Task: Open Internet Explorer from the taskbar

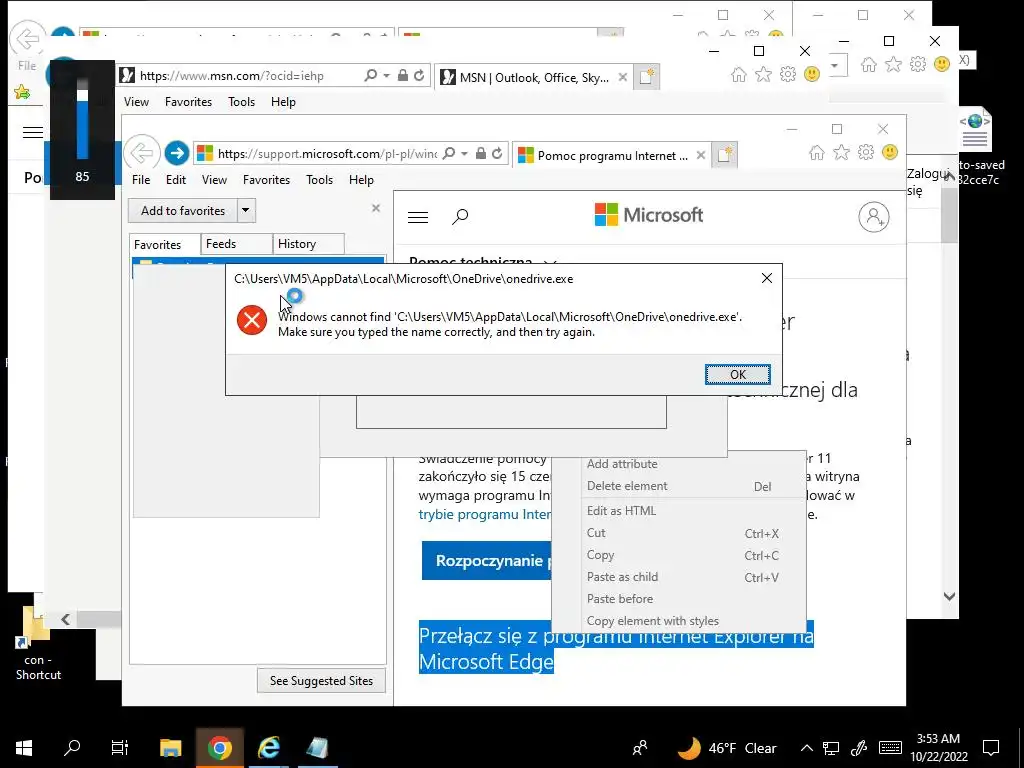Action: (268, 748)
